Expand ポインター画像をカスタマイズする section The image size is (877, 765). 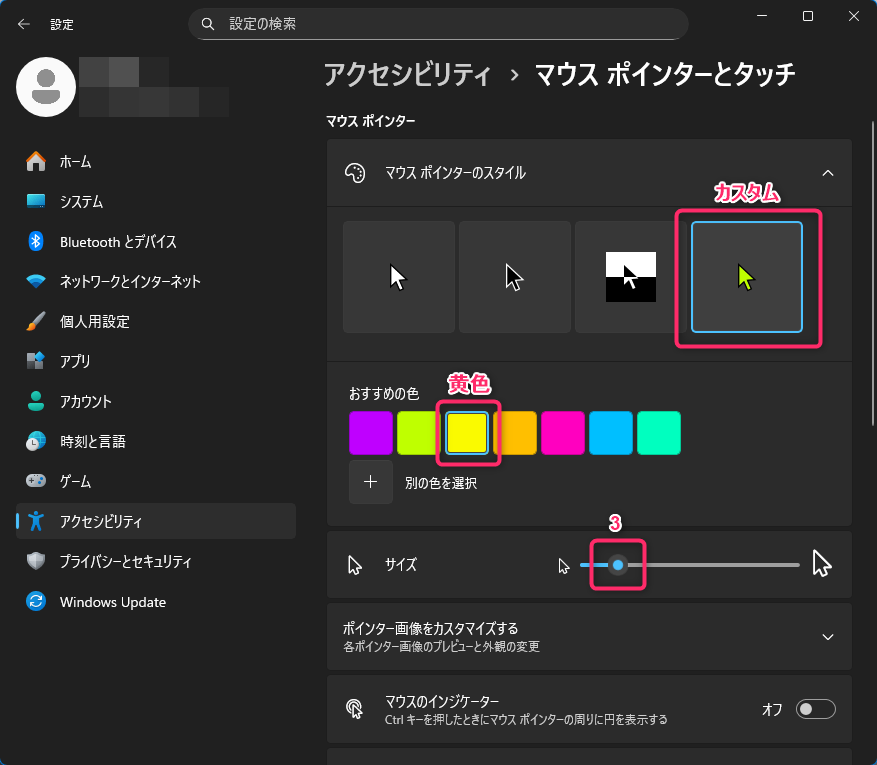827,637
